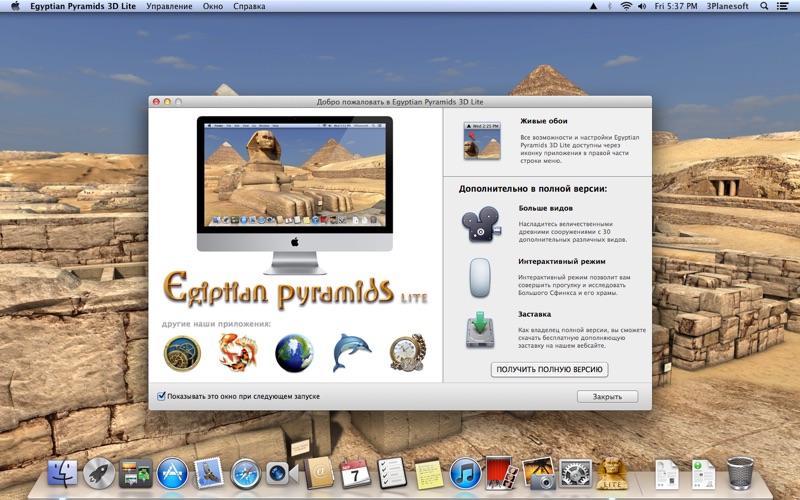This screenshot has width=800, height=500.
Task: Open Photo Booth in the Dock
Action: [x=502, y=473]
